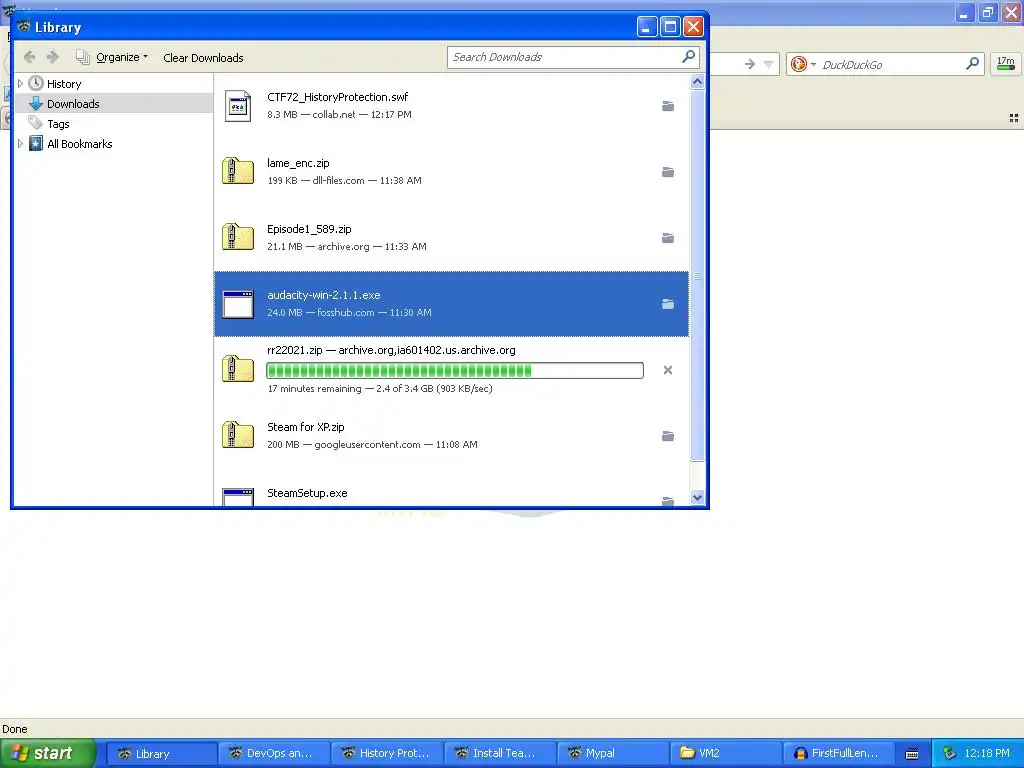Open containing folder for lame_enc.zip
The height and width of the screenshot is (768, 1024).
point(667,172)
